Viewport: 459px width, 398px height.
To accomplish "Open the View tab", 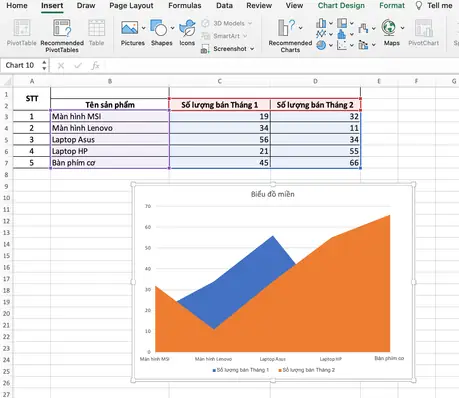I will click(x=294, y=6).
